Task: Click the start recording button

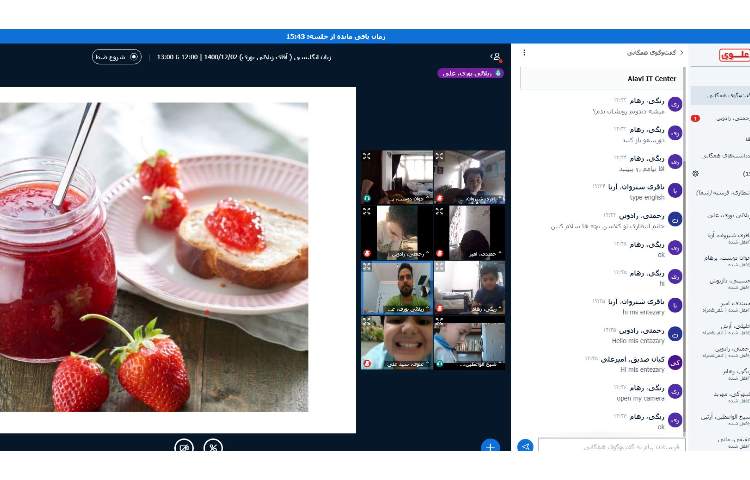Action: pos(117,57)
